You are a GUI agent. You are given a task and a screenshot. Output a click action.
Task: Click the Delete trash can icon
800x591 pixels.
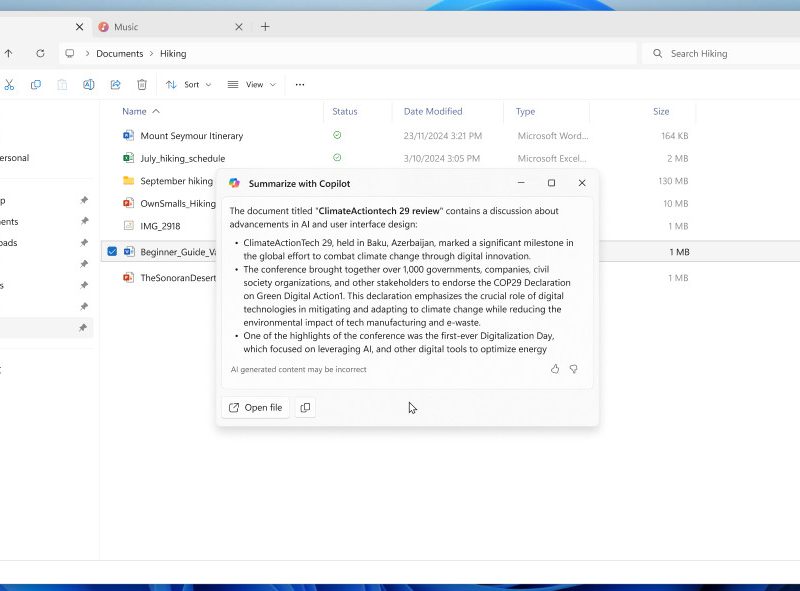(x=142, y=85)
